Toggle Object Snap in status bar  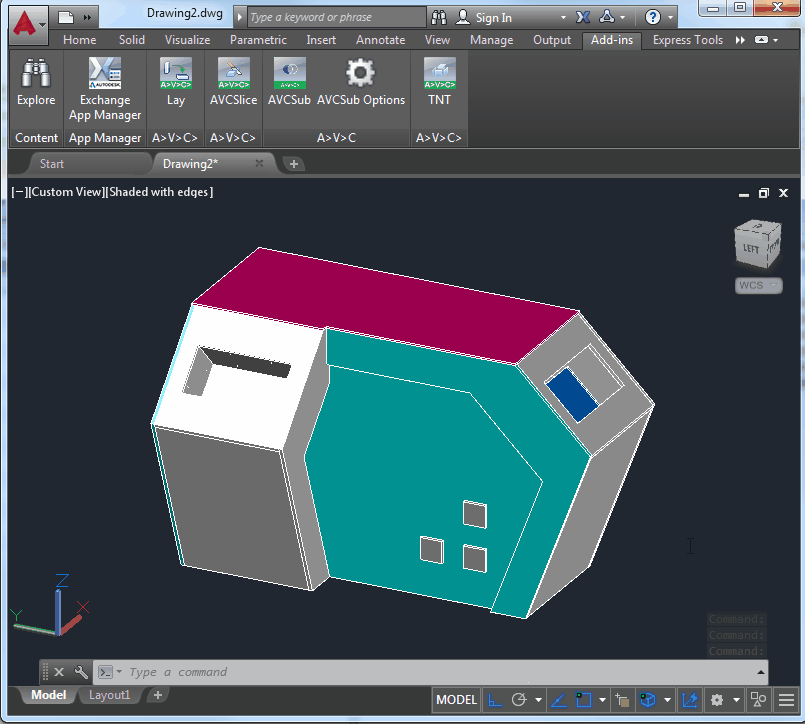[584, 700]
